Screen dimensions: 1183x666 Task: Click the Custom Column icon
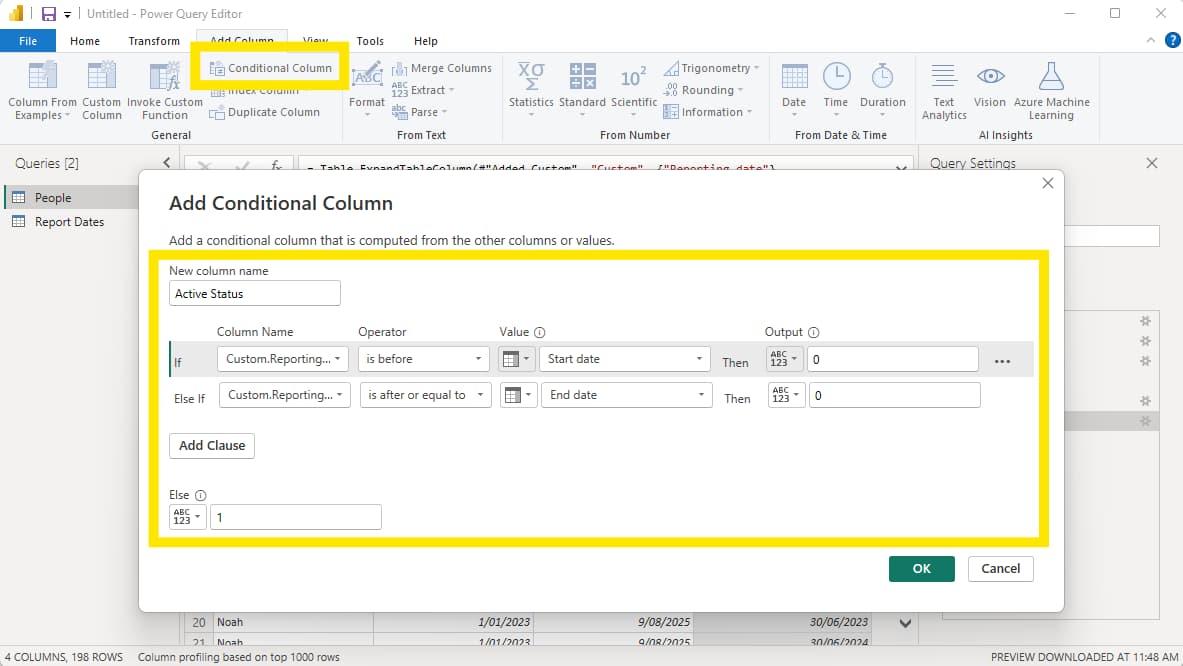click(101, 78)
